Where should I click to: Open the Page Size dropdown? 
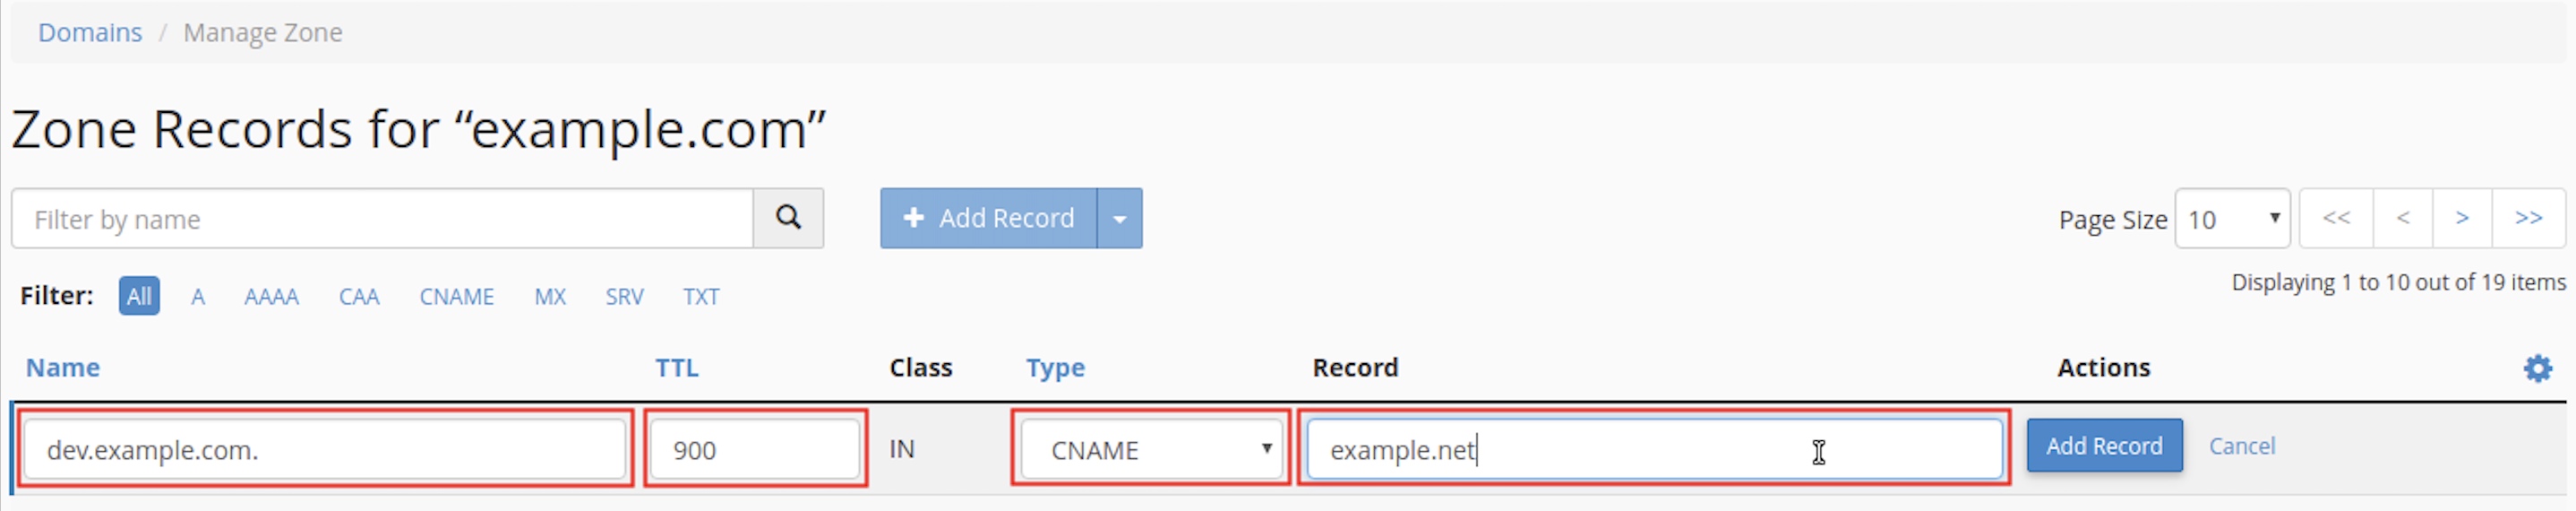2232,219
